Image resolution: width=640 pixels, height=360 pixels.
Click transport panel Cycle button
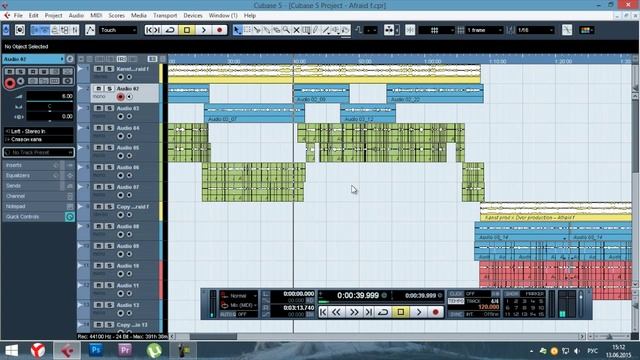(383, 312)
